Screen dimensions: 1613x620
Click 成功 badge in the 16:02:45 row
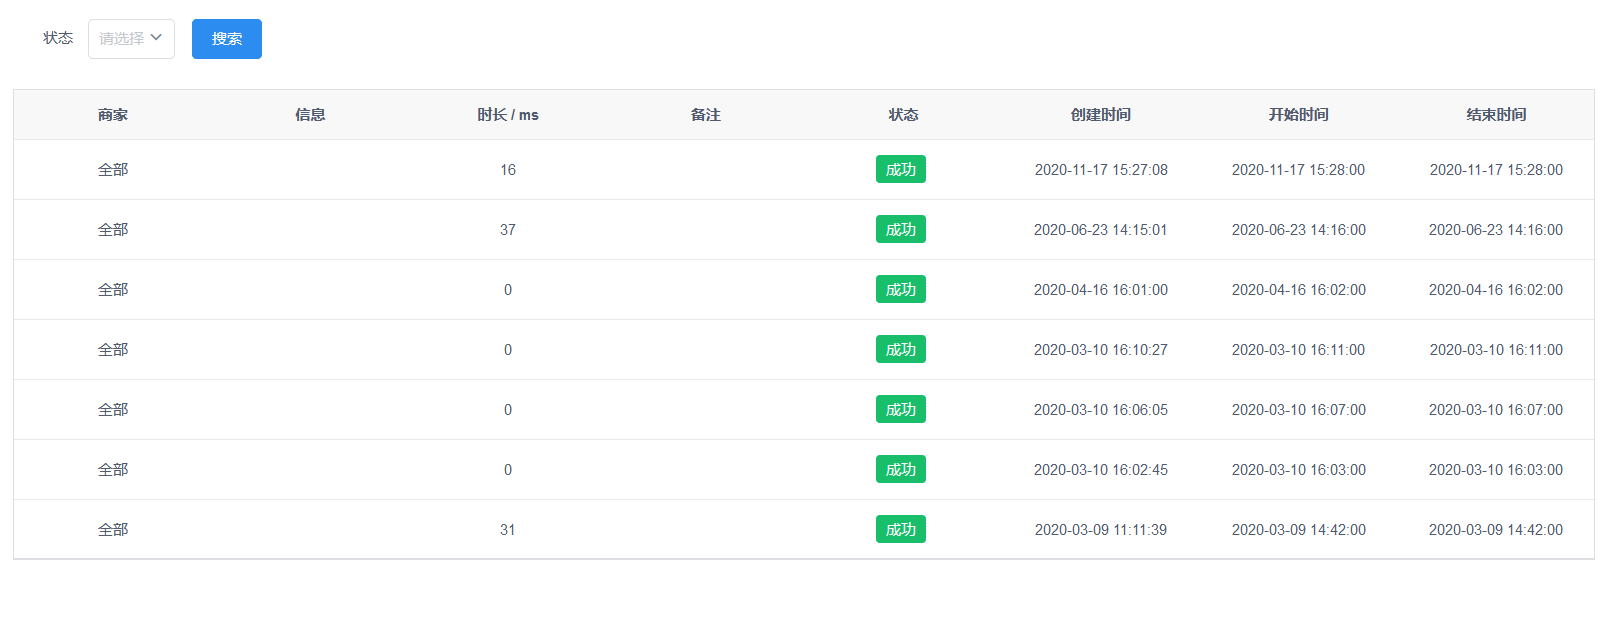click(x=901, y=470)
